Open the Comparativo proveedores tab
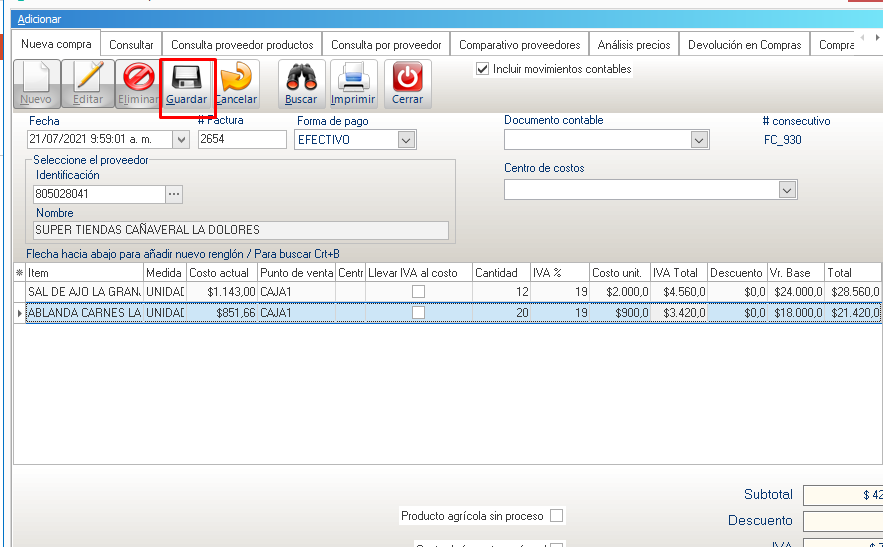This screenshot has width=883, height=547. [x=519, y=45]
